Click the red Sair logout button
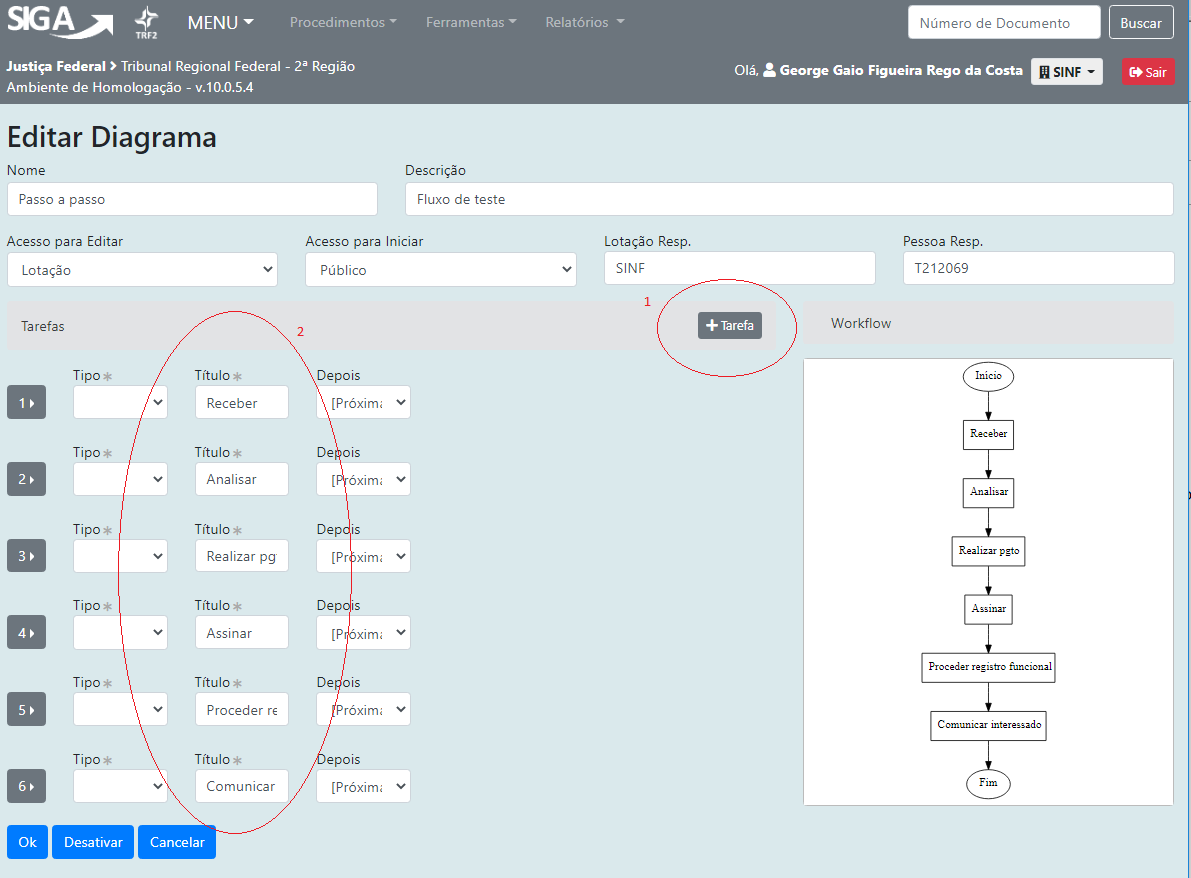The image size is (1191, 878). tap(1147, 72)
